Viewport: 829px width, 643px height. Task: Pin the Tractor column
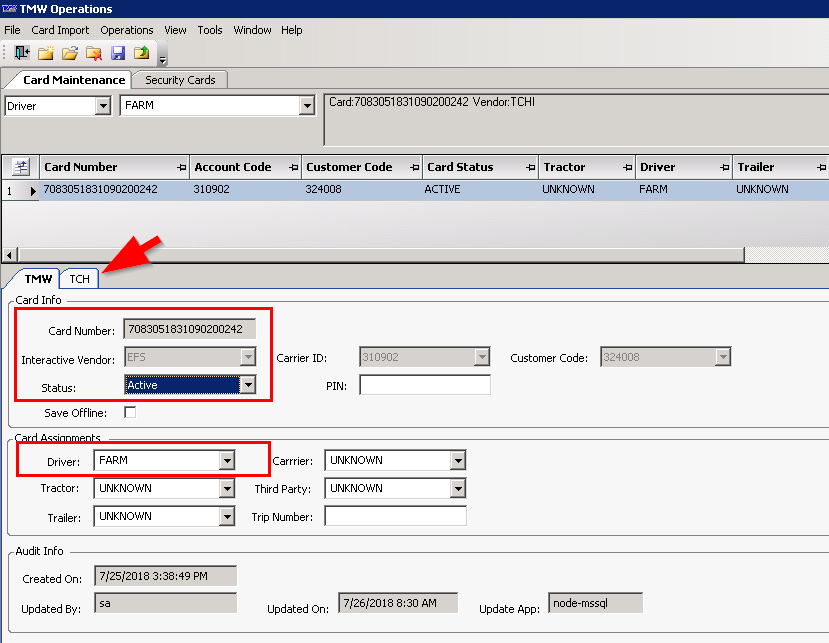pyautogui.click(x=628, y=168)
